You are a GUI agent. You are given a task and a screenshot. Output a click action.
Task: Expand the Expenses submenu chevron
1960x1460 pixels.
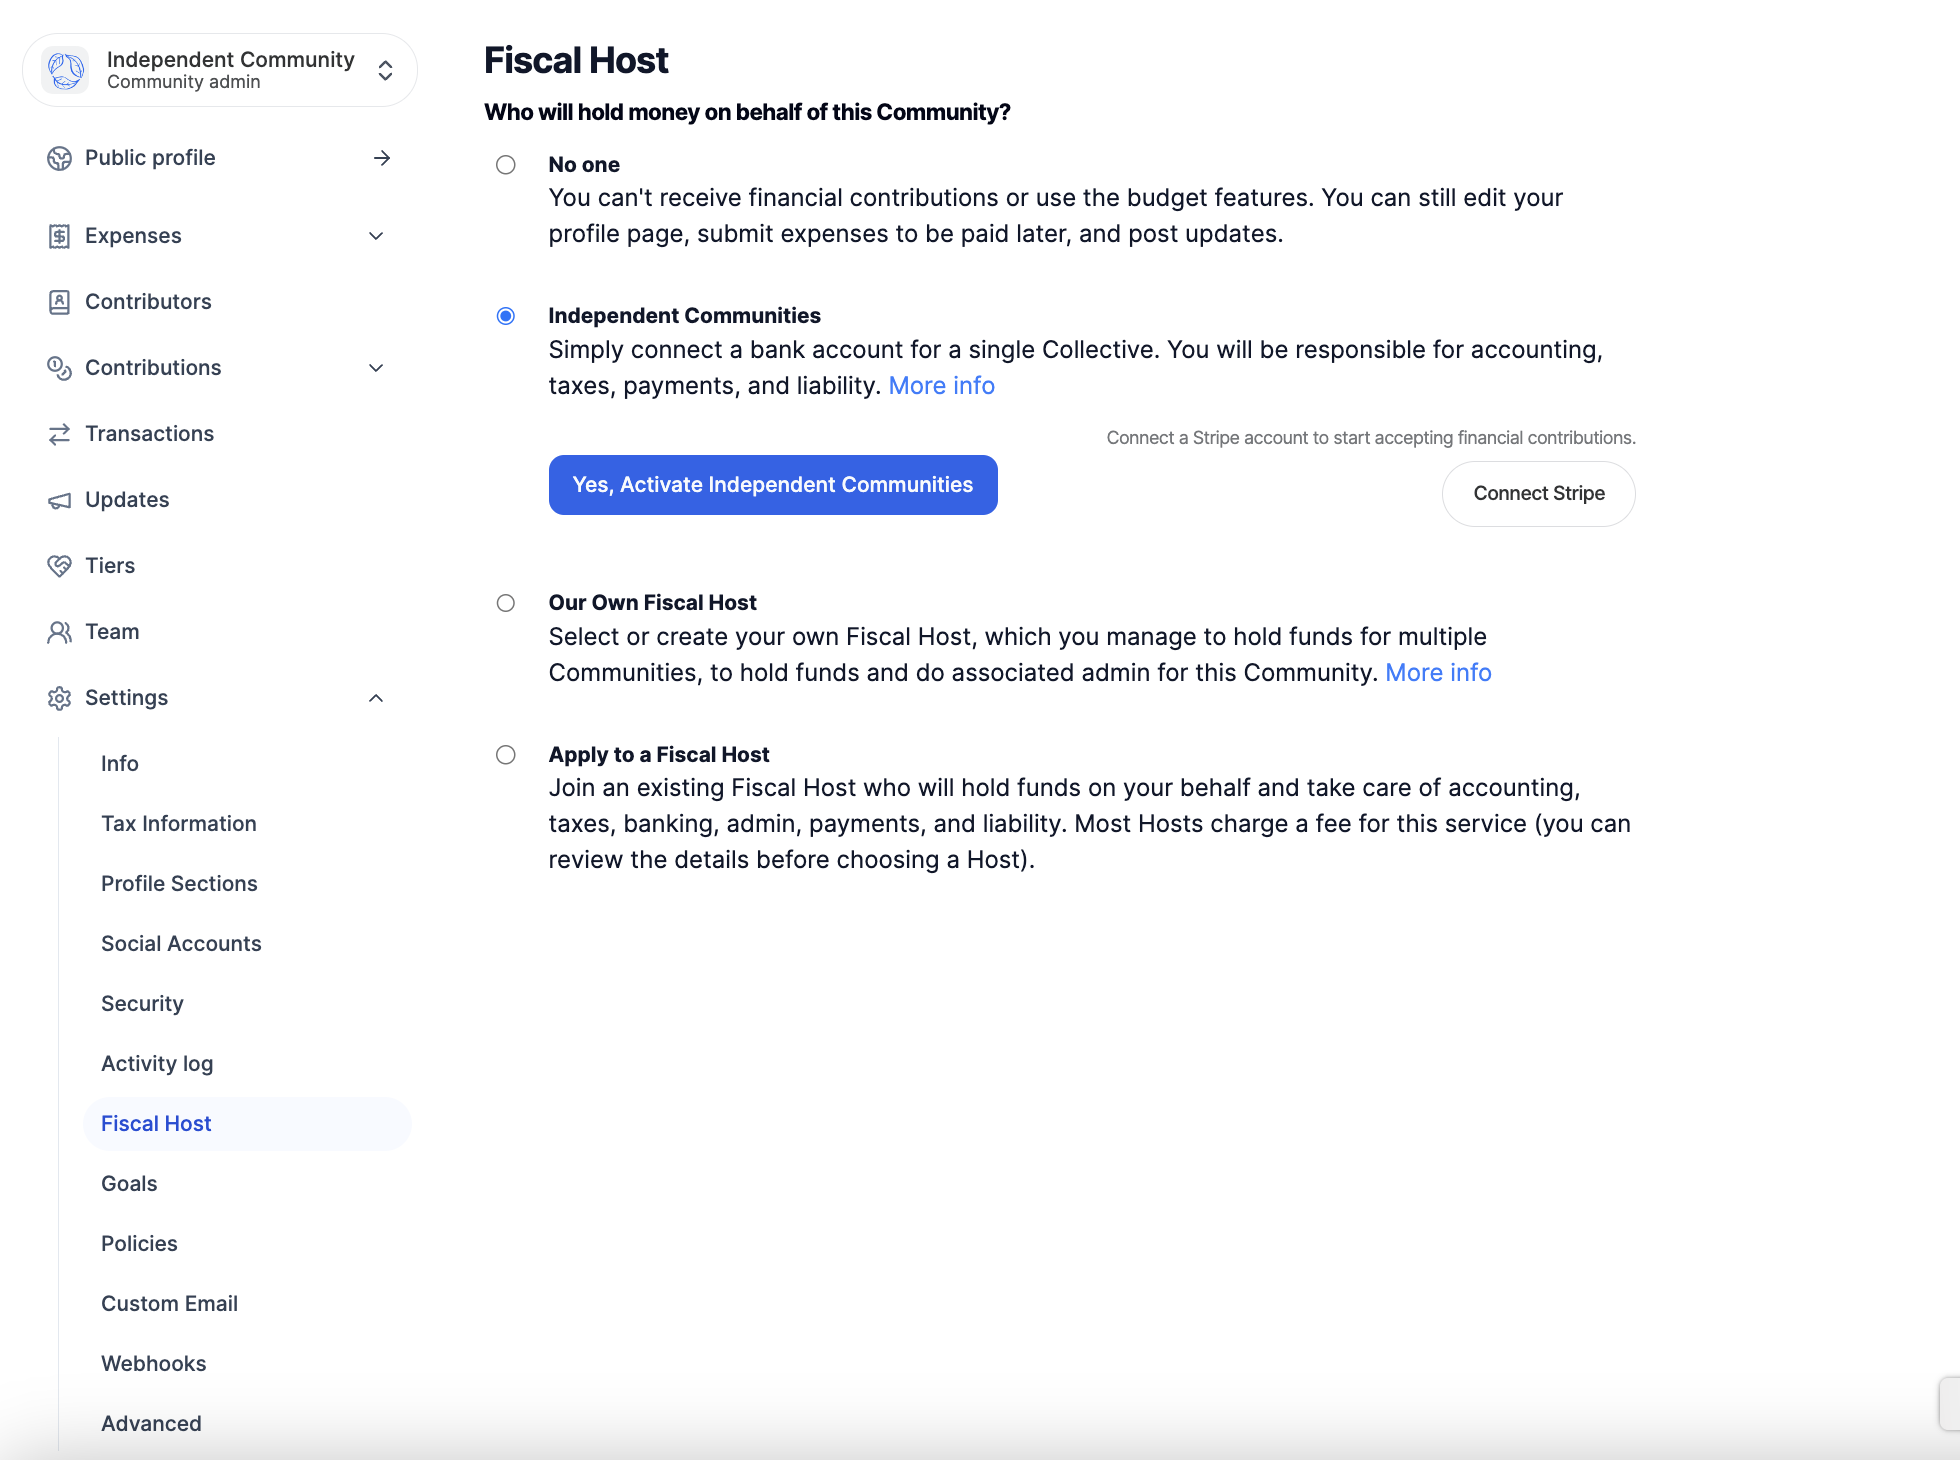376,236
